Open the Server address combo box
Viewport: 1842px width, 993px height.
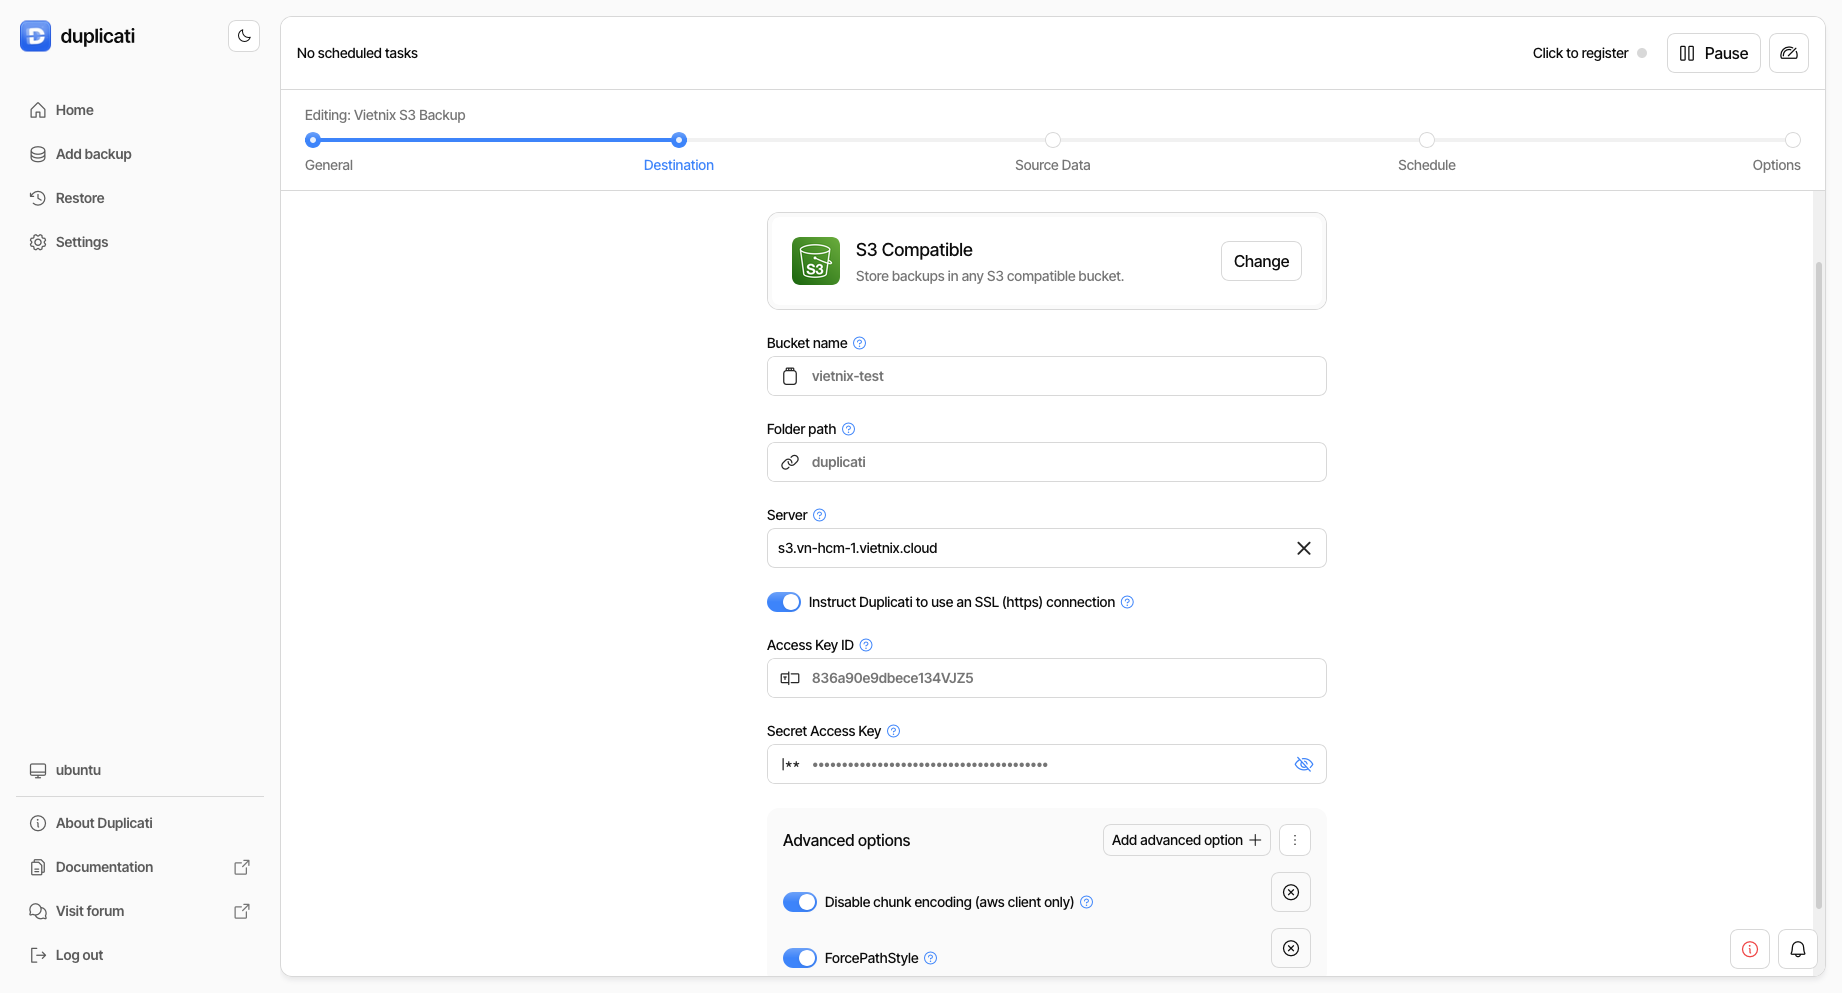coord(1030,548)
